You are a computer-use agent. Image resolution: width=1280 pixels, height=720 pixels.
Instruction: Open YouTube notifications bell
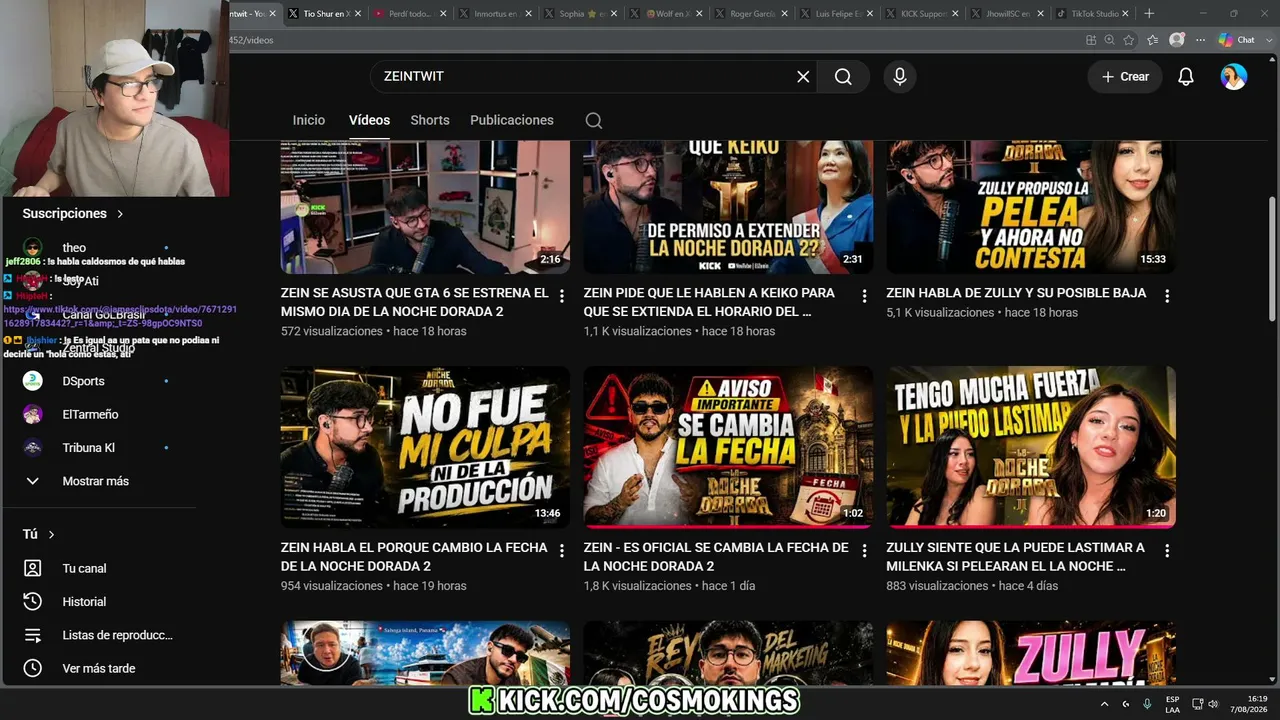click(x=1186, y=77)
